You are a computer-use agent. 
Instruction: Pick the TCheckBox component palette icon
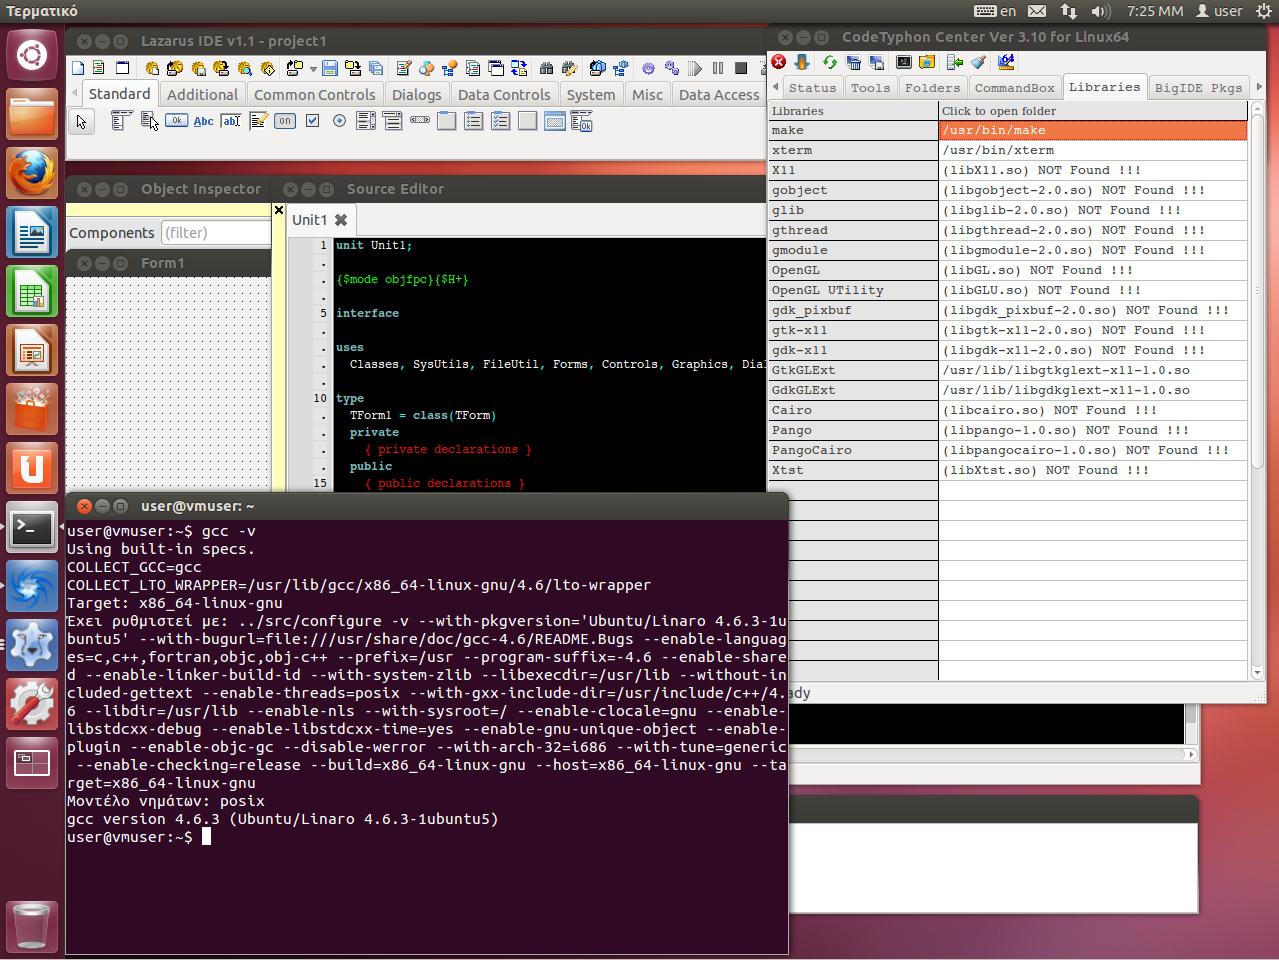[312, 121]
